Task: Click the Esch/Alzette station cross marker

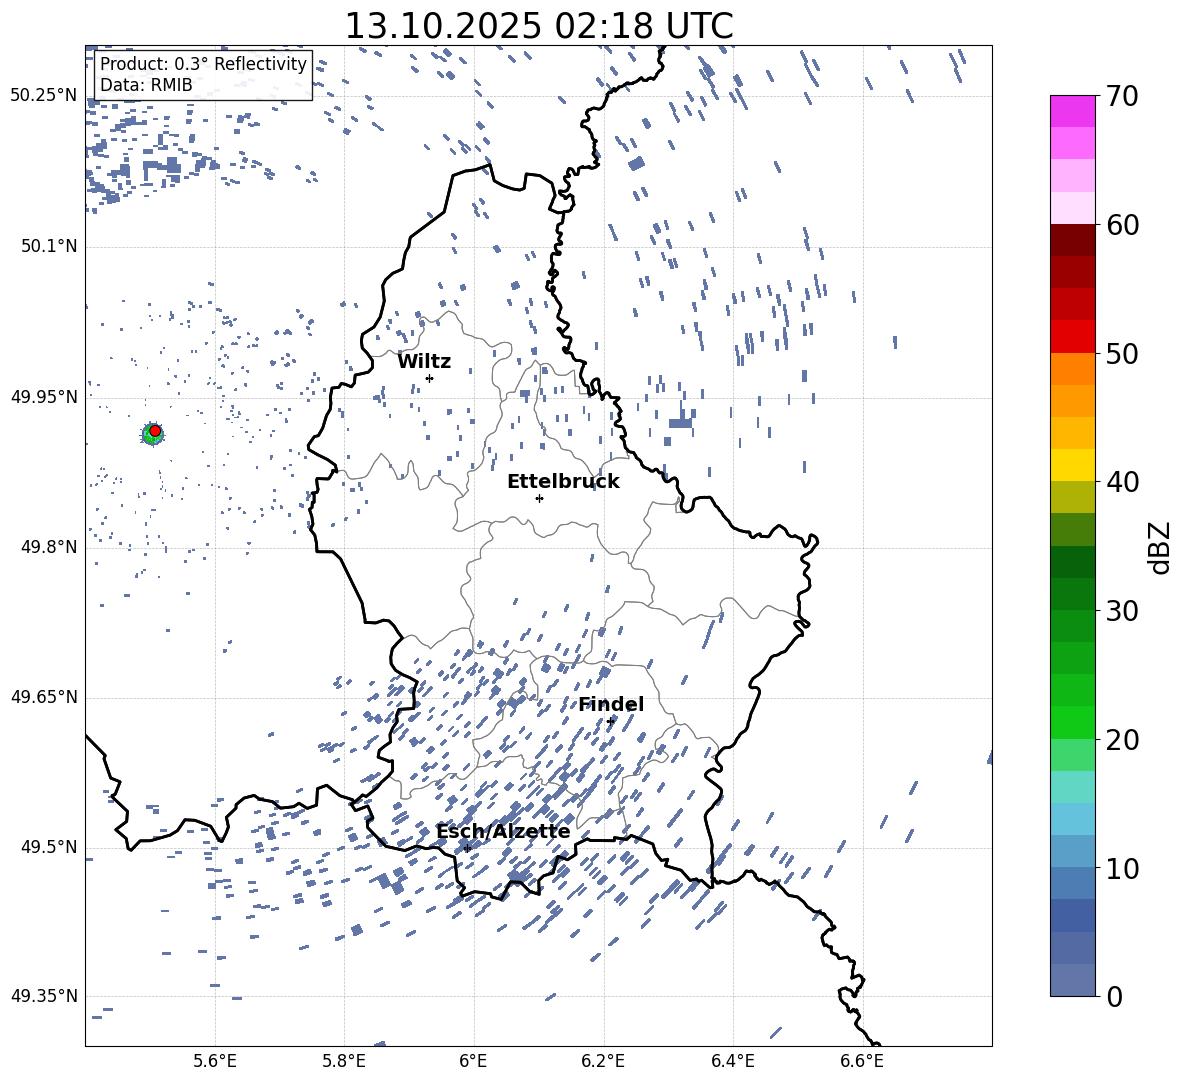Action: tap(467, 848)
